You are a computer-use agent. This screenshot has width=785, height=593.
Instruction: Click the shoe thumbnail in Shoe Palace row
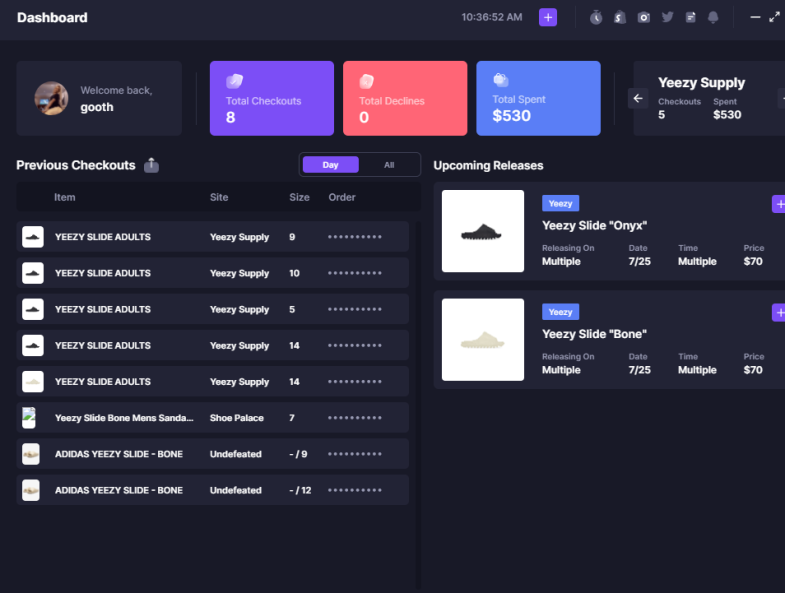29,418
